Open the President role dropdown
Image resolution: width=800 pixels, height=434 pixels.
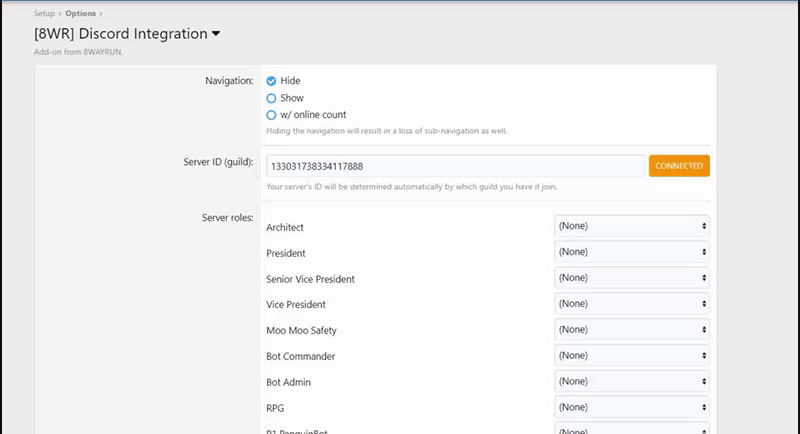click(632, 252)
